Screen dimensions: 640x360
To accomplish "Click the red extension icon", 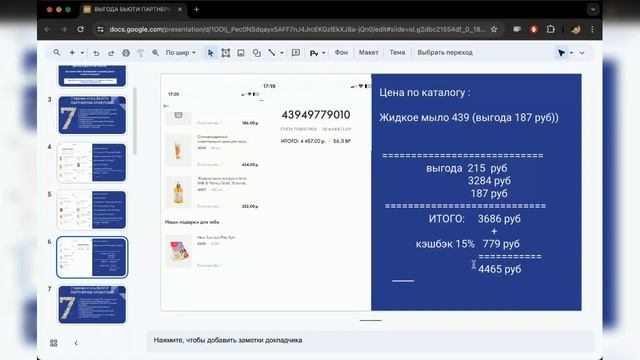I will coord(534,29).
